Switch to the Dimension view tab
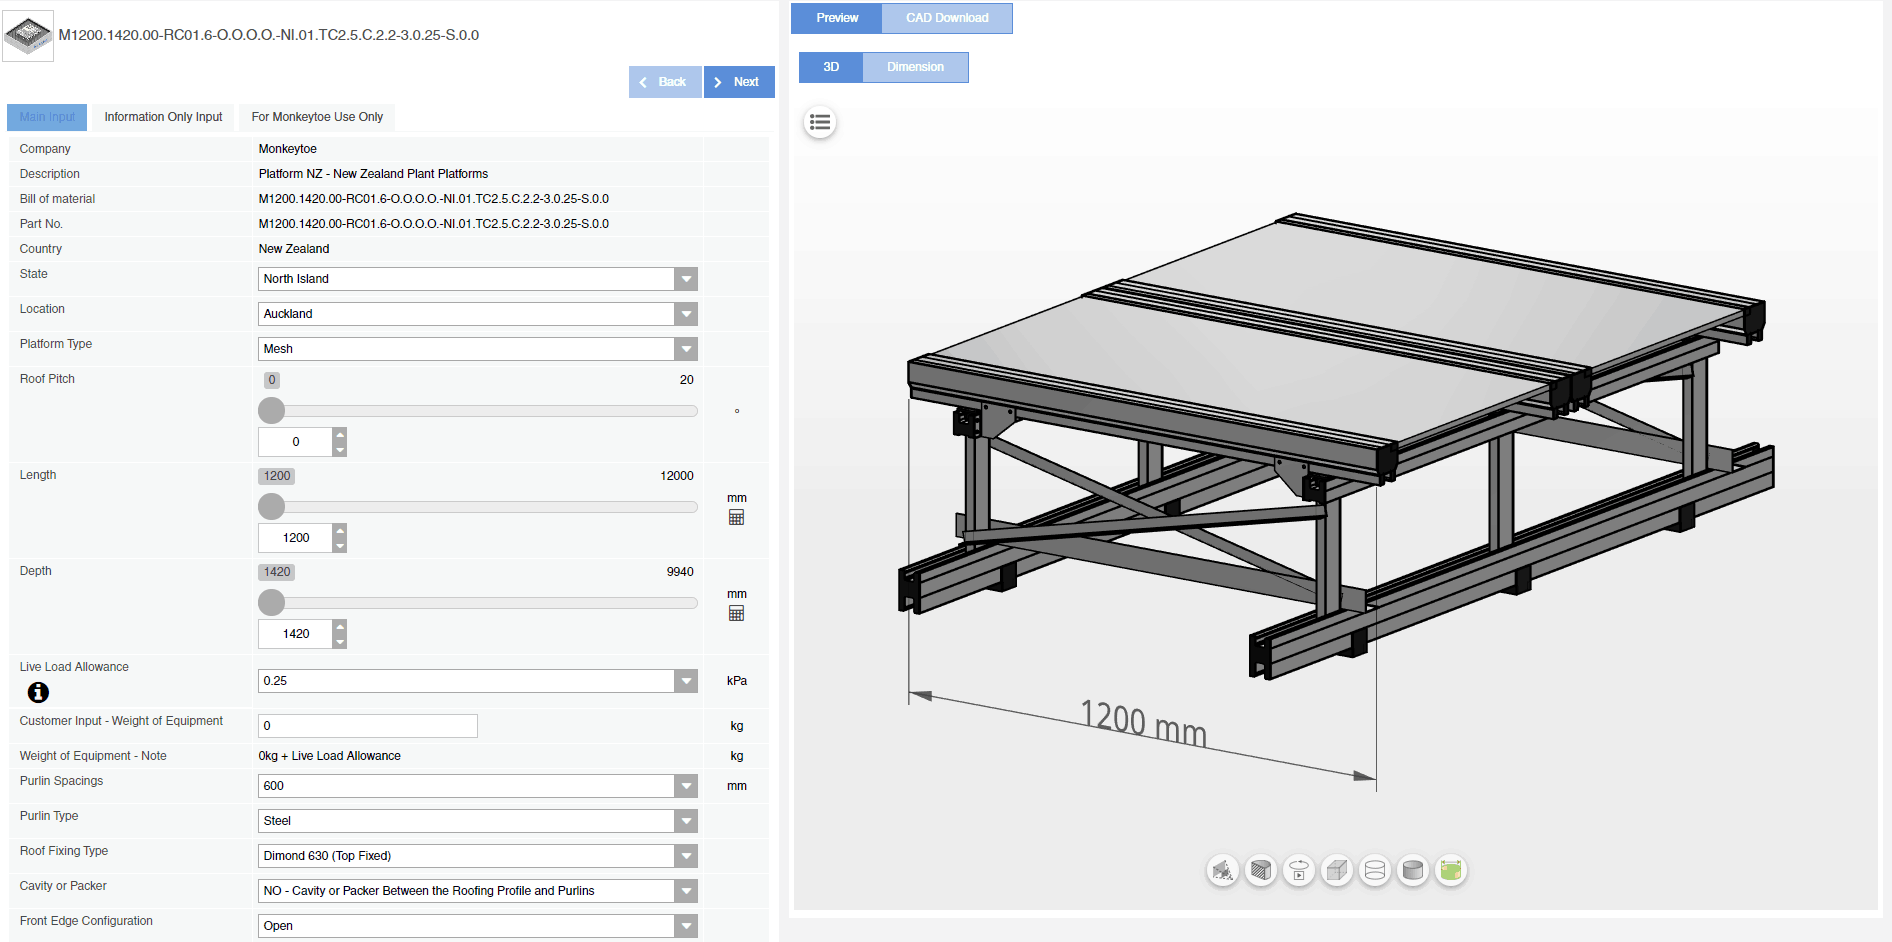Screen dimensions: 1892x942 click(914, 67)
